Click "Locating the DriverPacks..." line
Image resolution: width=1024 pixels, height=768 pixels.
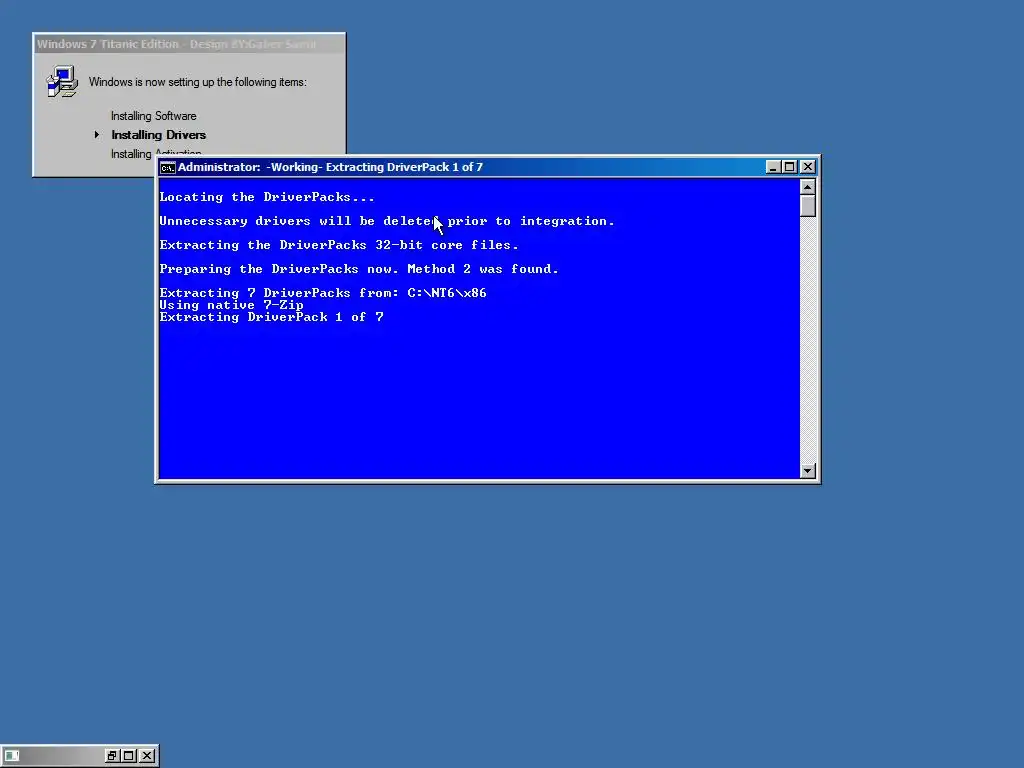(x=267, y=197)
